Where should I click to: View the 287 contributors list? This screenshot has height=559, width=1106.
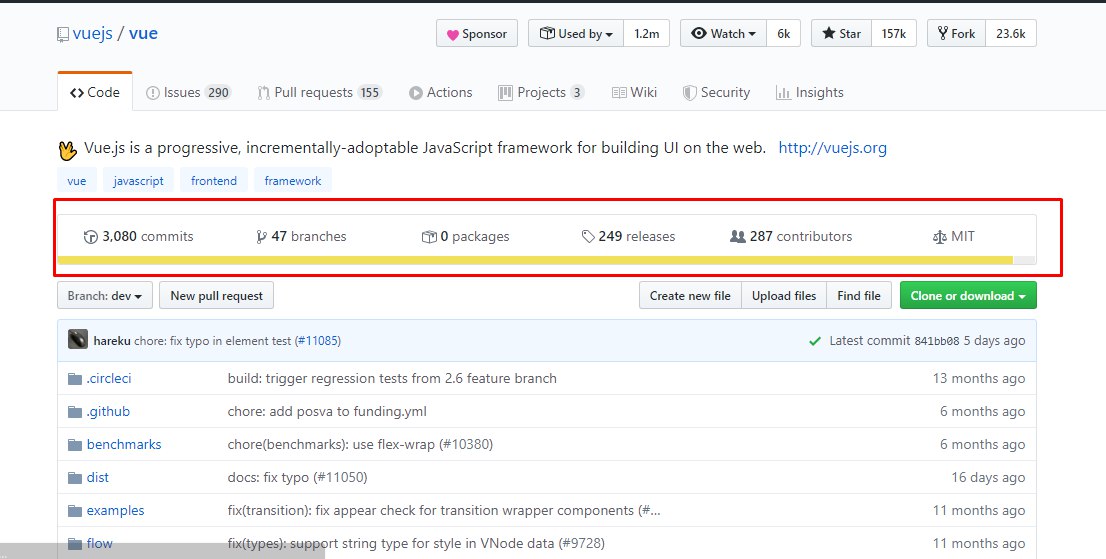pos(791,236)
